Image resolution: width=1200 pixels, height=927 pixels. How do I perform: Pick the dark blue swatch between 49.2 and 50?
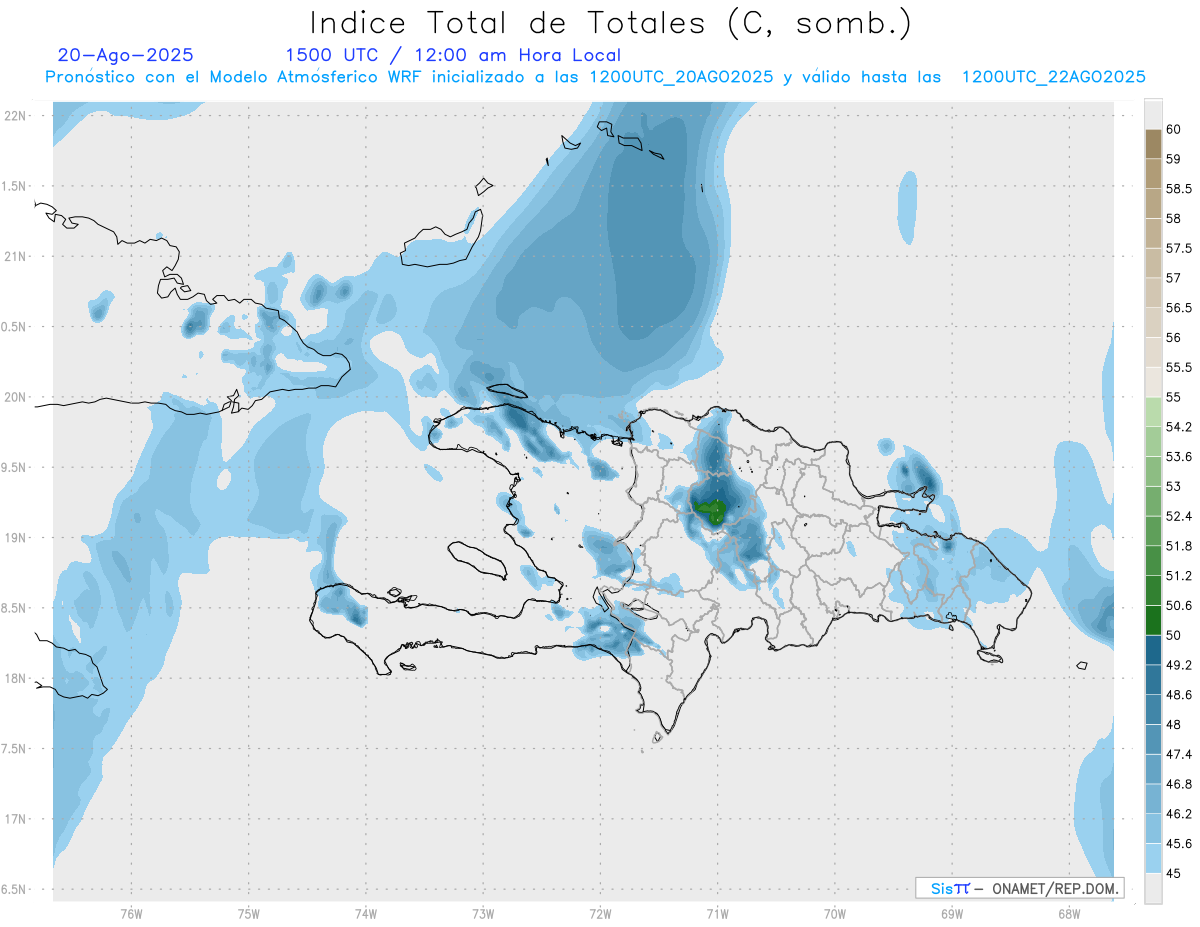(1153, 650)
